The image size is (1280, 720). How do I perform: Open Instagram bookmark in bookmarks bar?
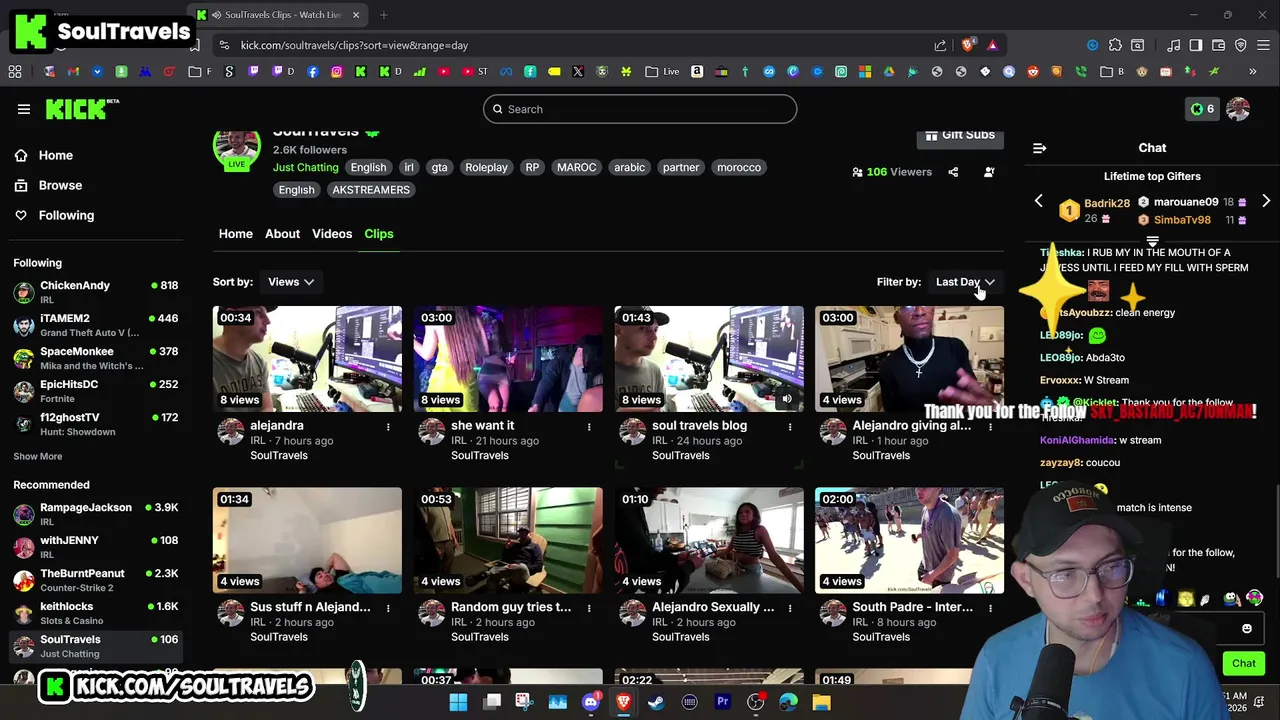click(x=337, y=72)
